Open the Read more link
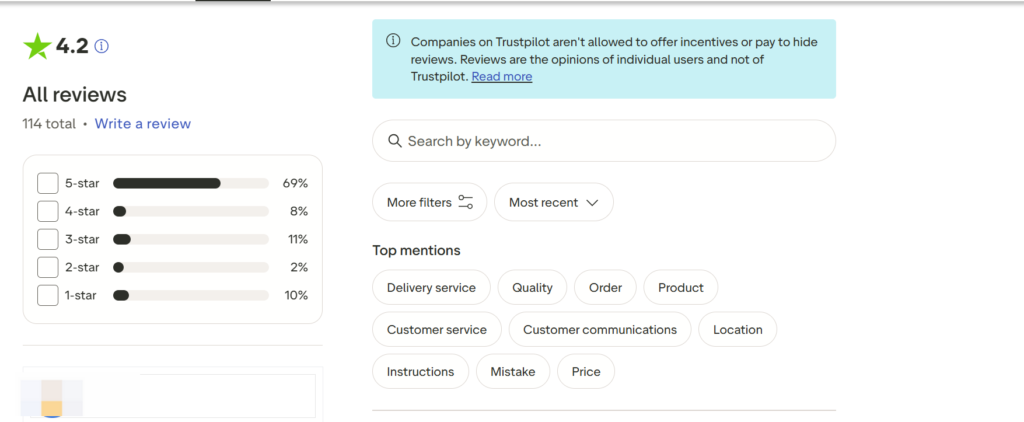The height and width of the screenshot is (422, 1024). (502, 77)
